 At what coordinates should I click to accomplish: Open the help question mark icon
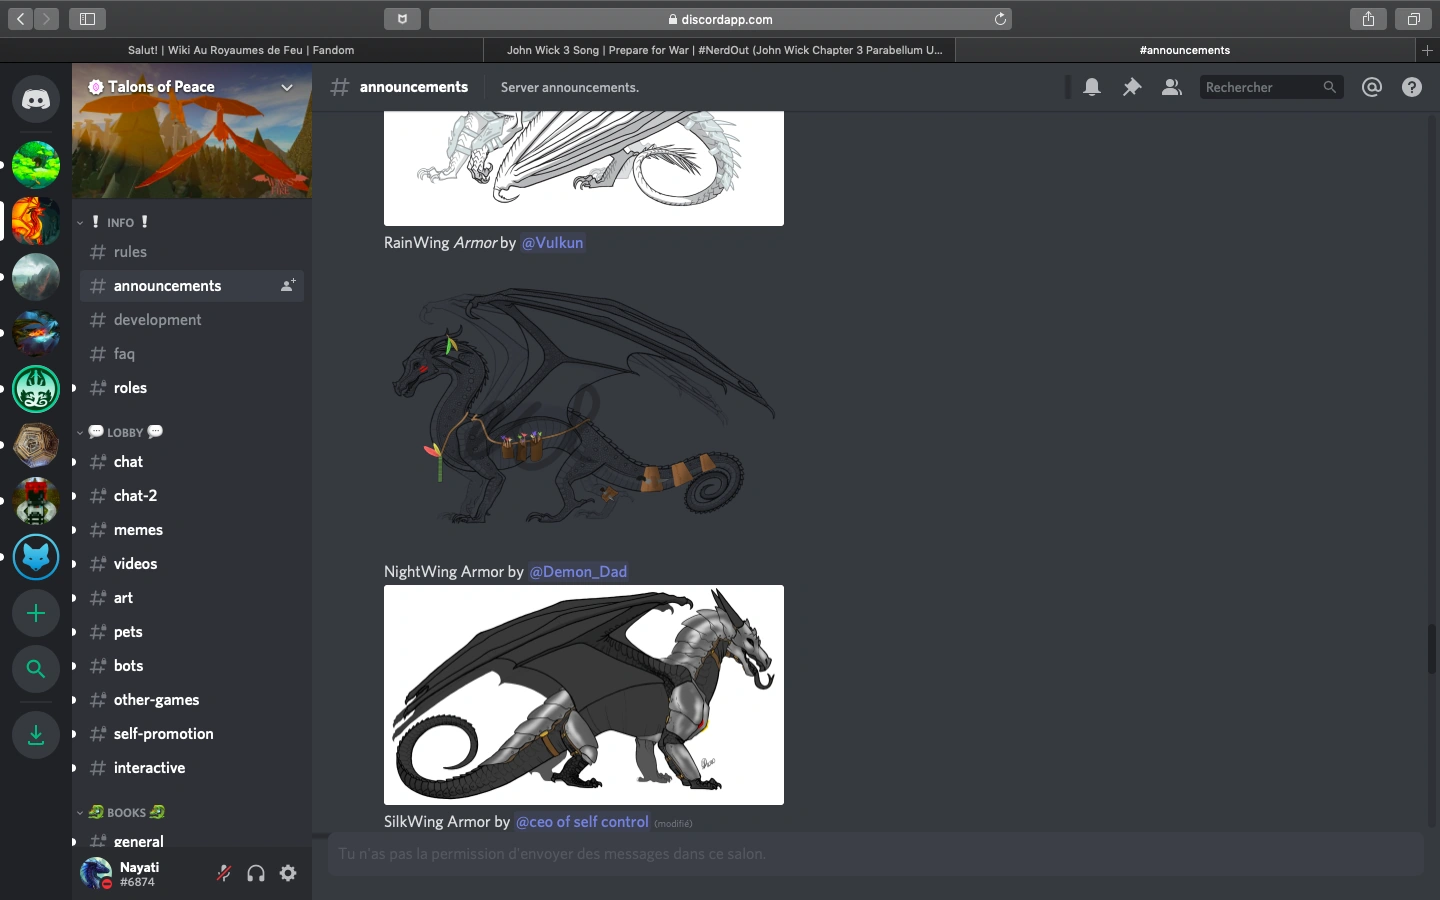[1412, 88]
